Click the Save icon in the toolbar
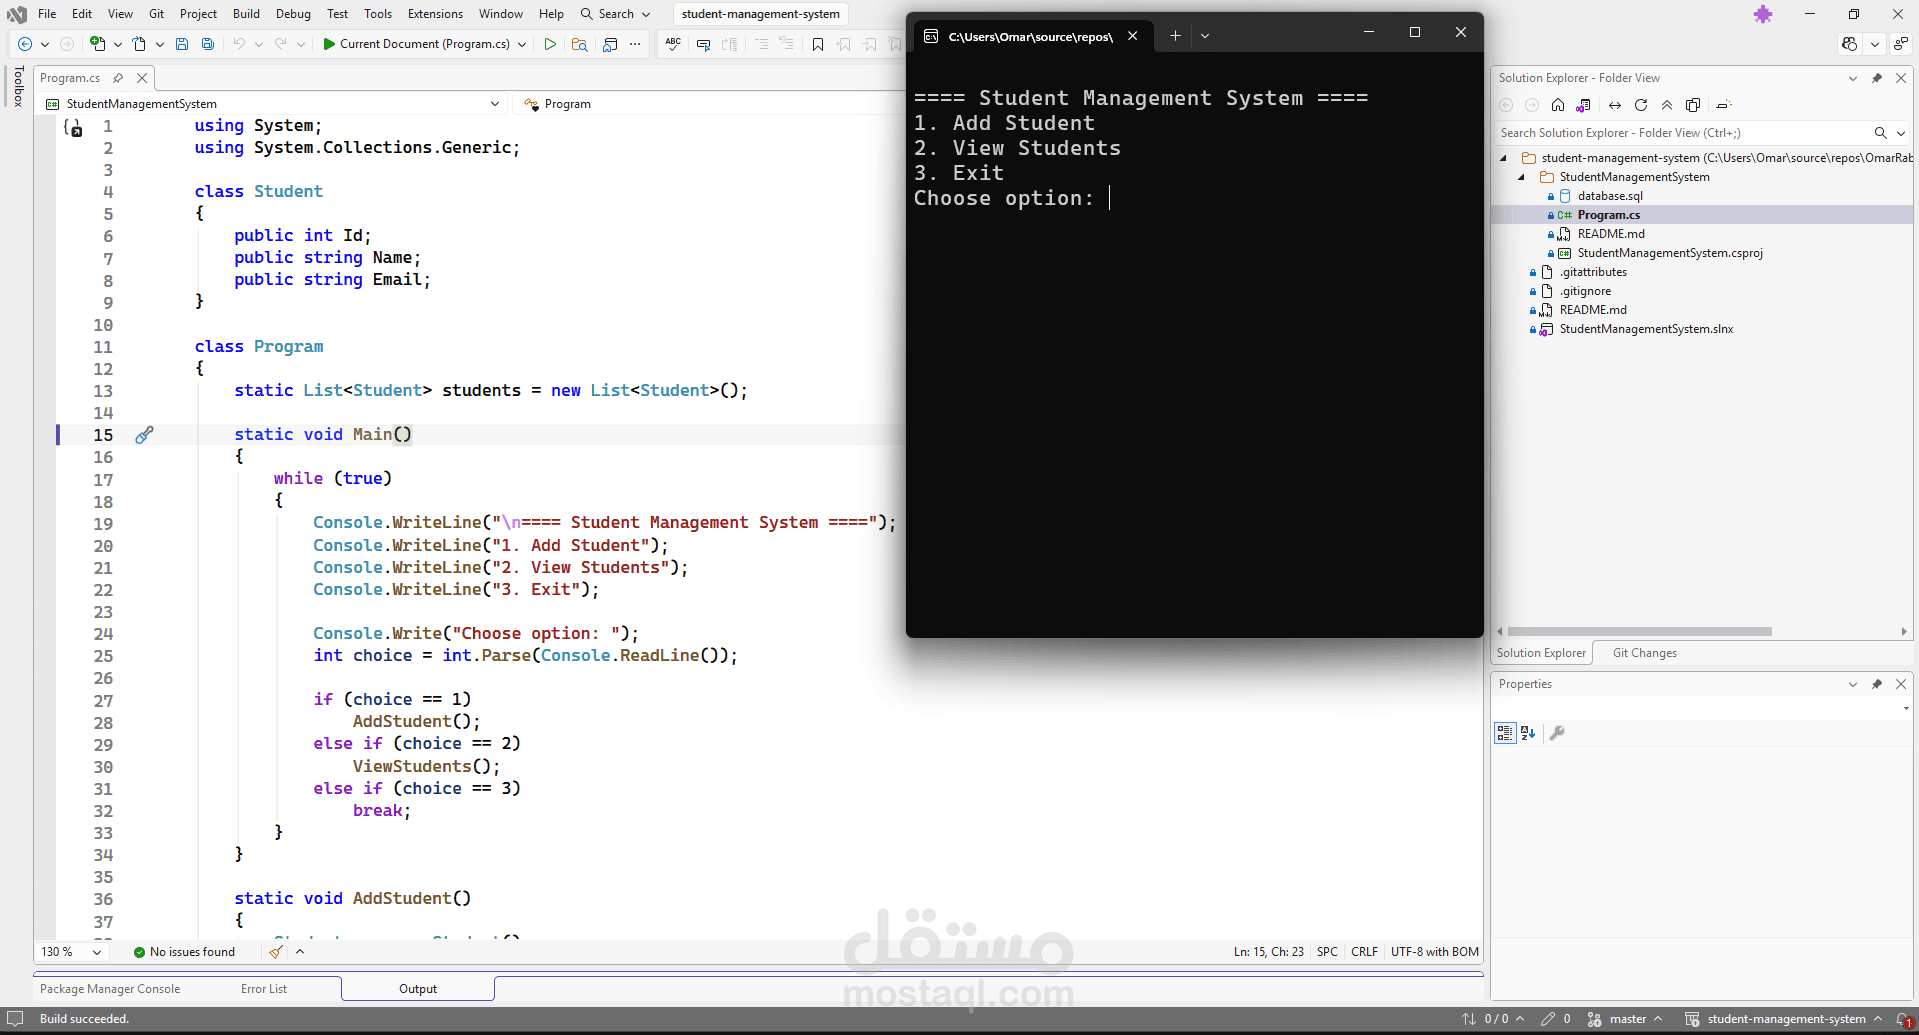This screenshot has height=1035, width=1919. coord(182,44)
